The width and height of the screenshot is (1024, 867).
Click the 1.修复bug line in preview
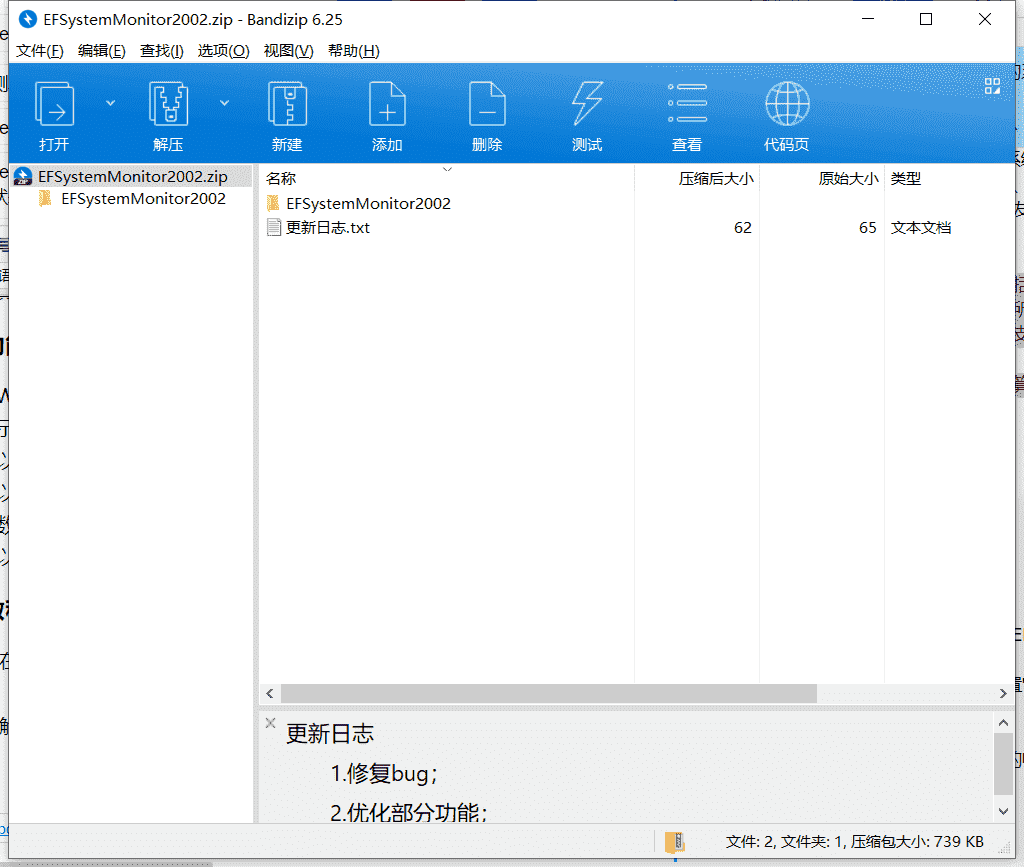tap(384, 774)
